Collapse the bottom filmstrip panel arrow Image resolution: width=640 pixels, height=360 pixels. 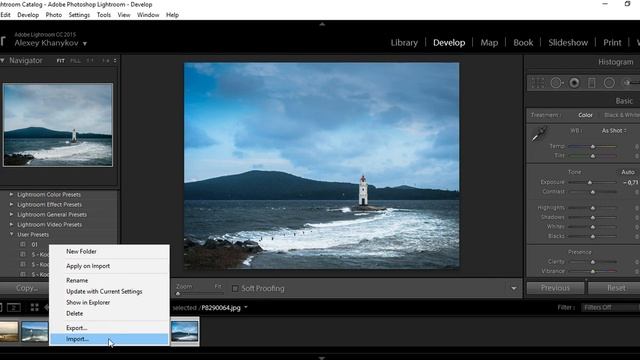(x=322, y=358)
